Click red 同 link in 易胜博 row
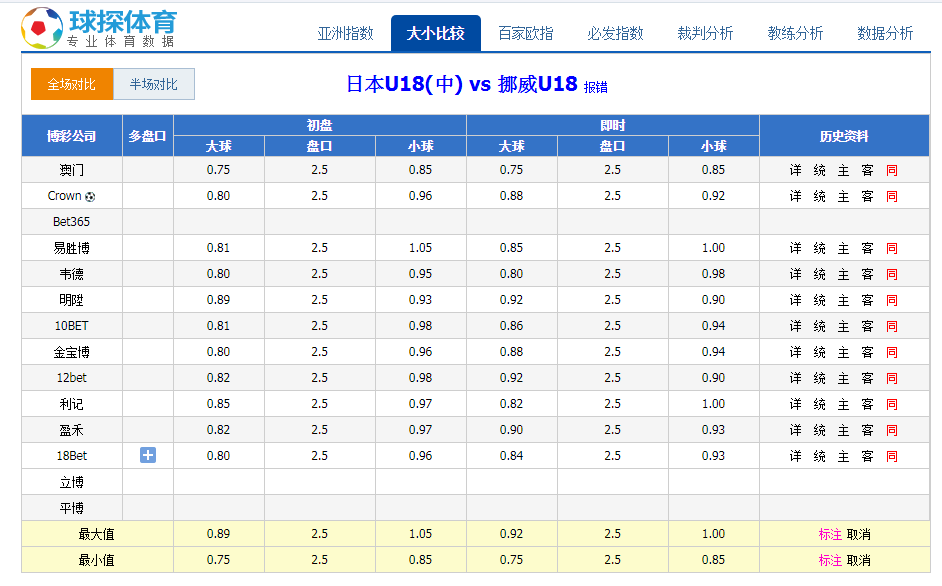 892,248
